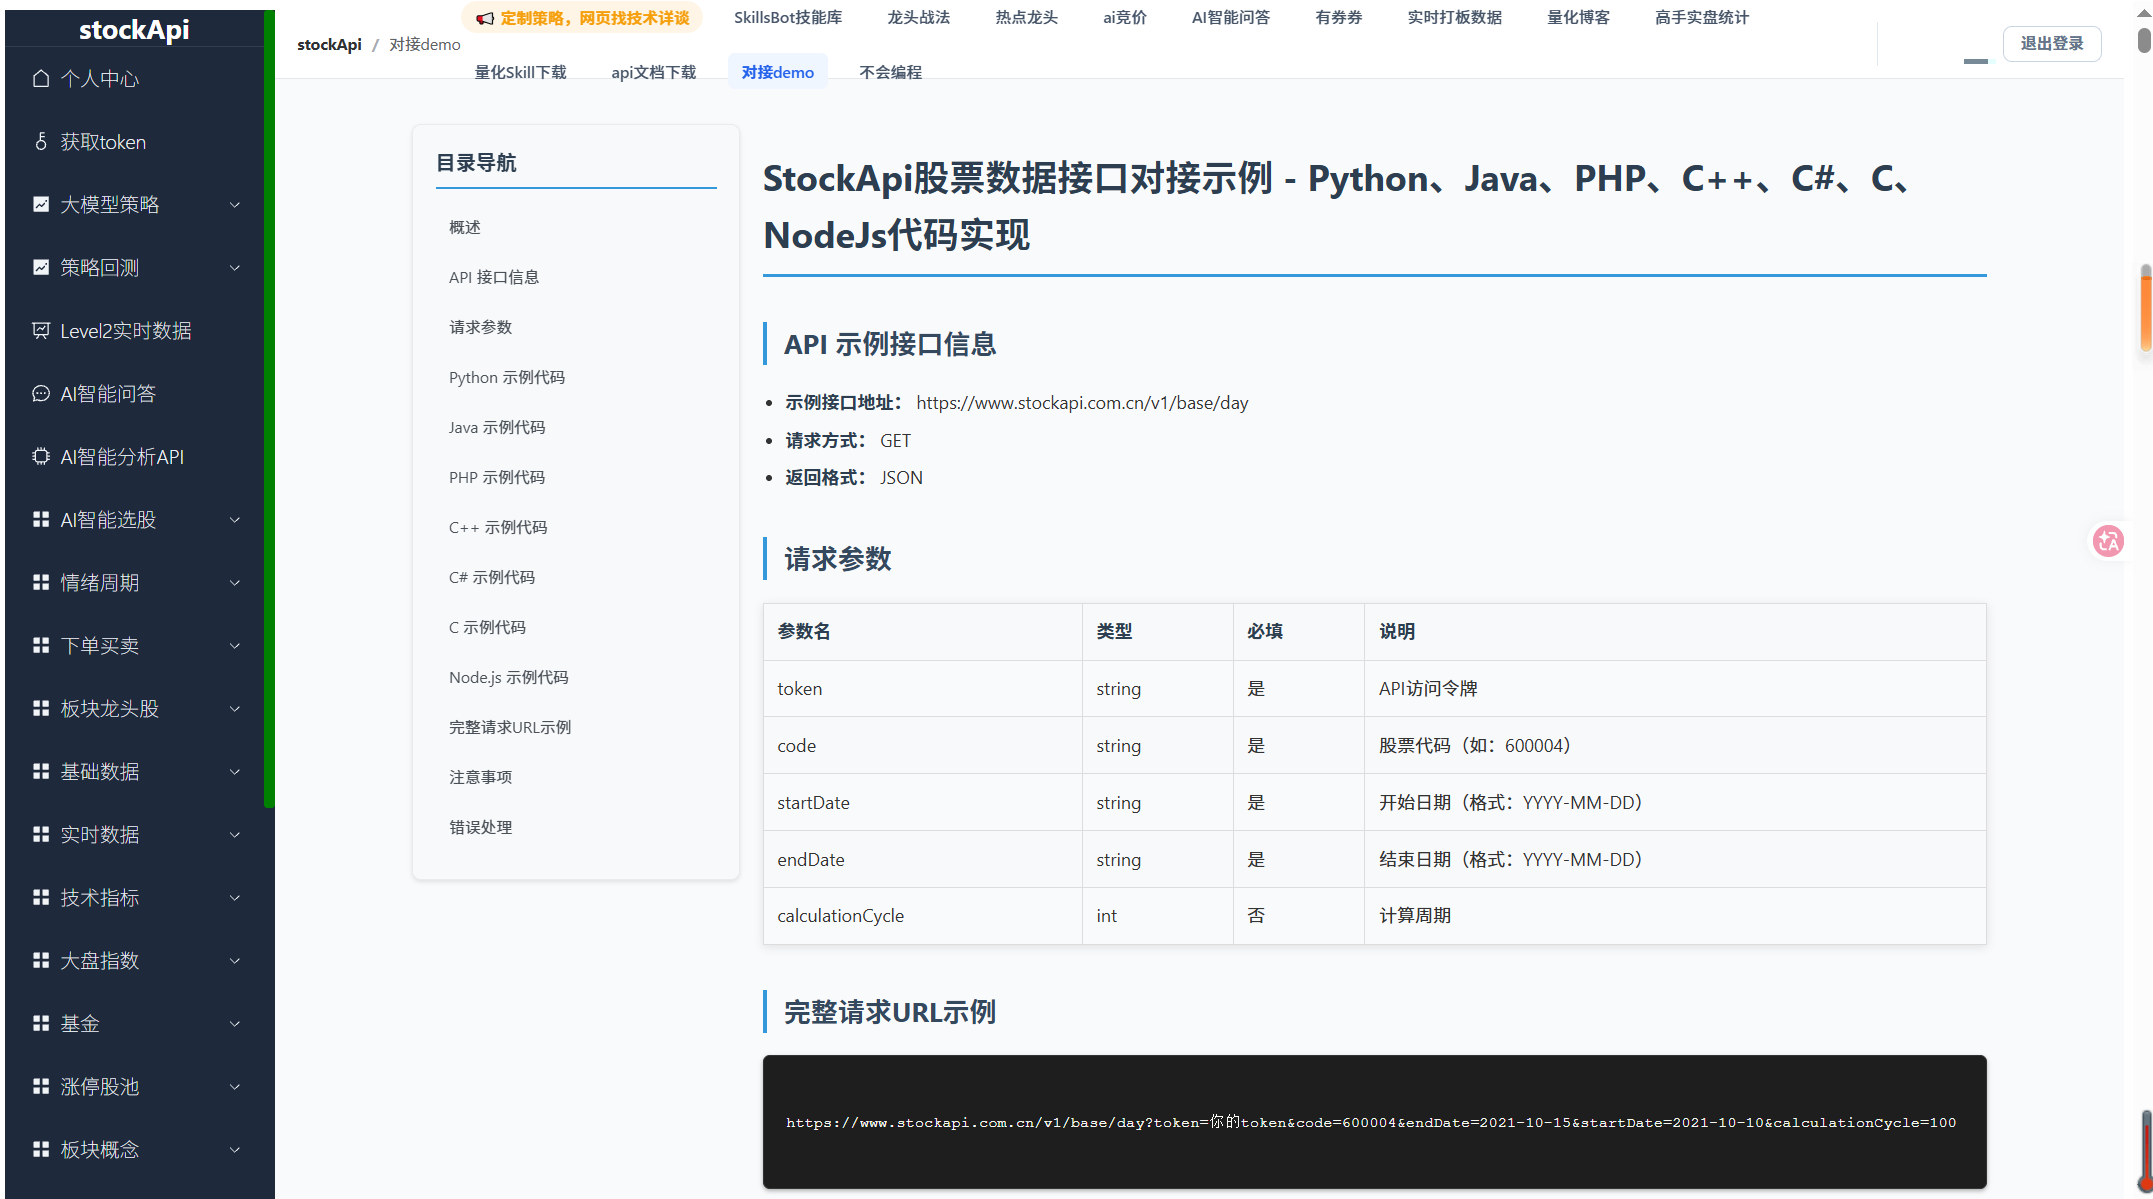The height and width of the screenshot is (1199, 2153).
Task: Click the stockApi logo in the sidebar
Action: 134,29
